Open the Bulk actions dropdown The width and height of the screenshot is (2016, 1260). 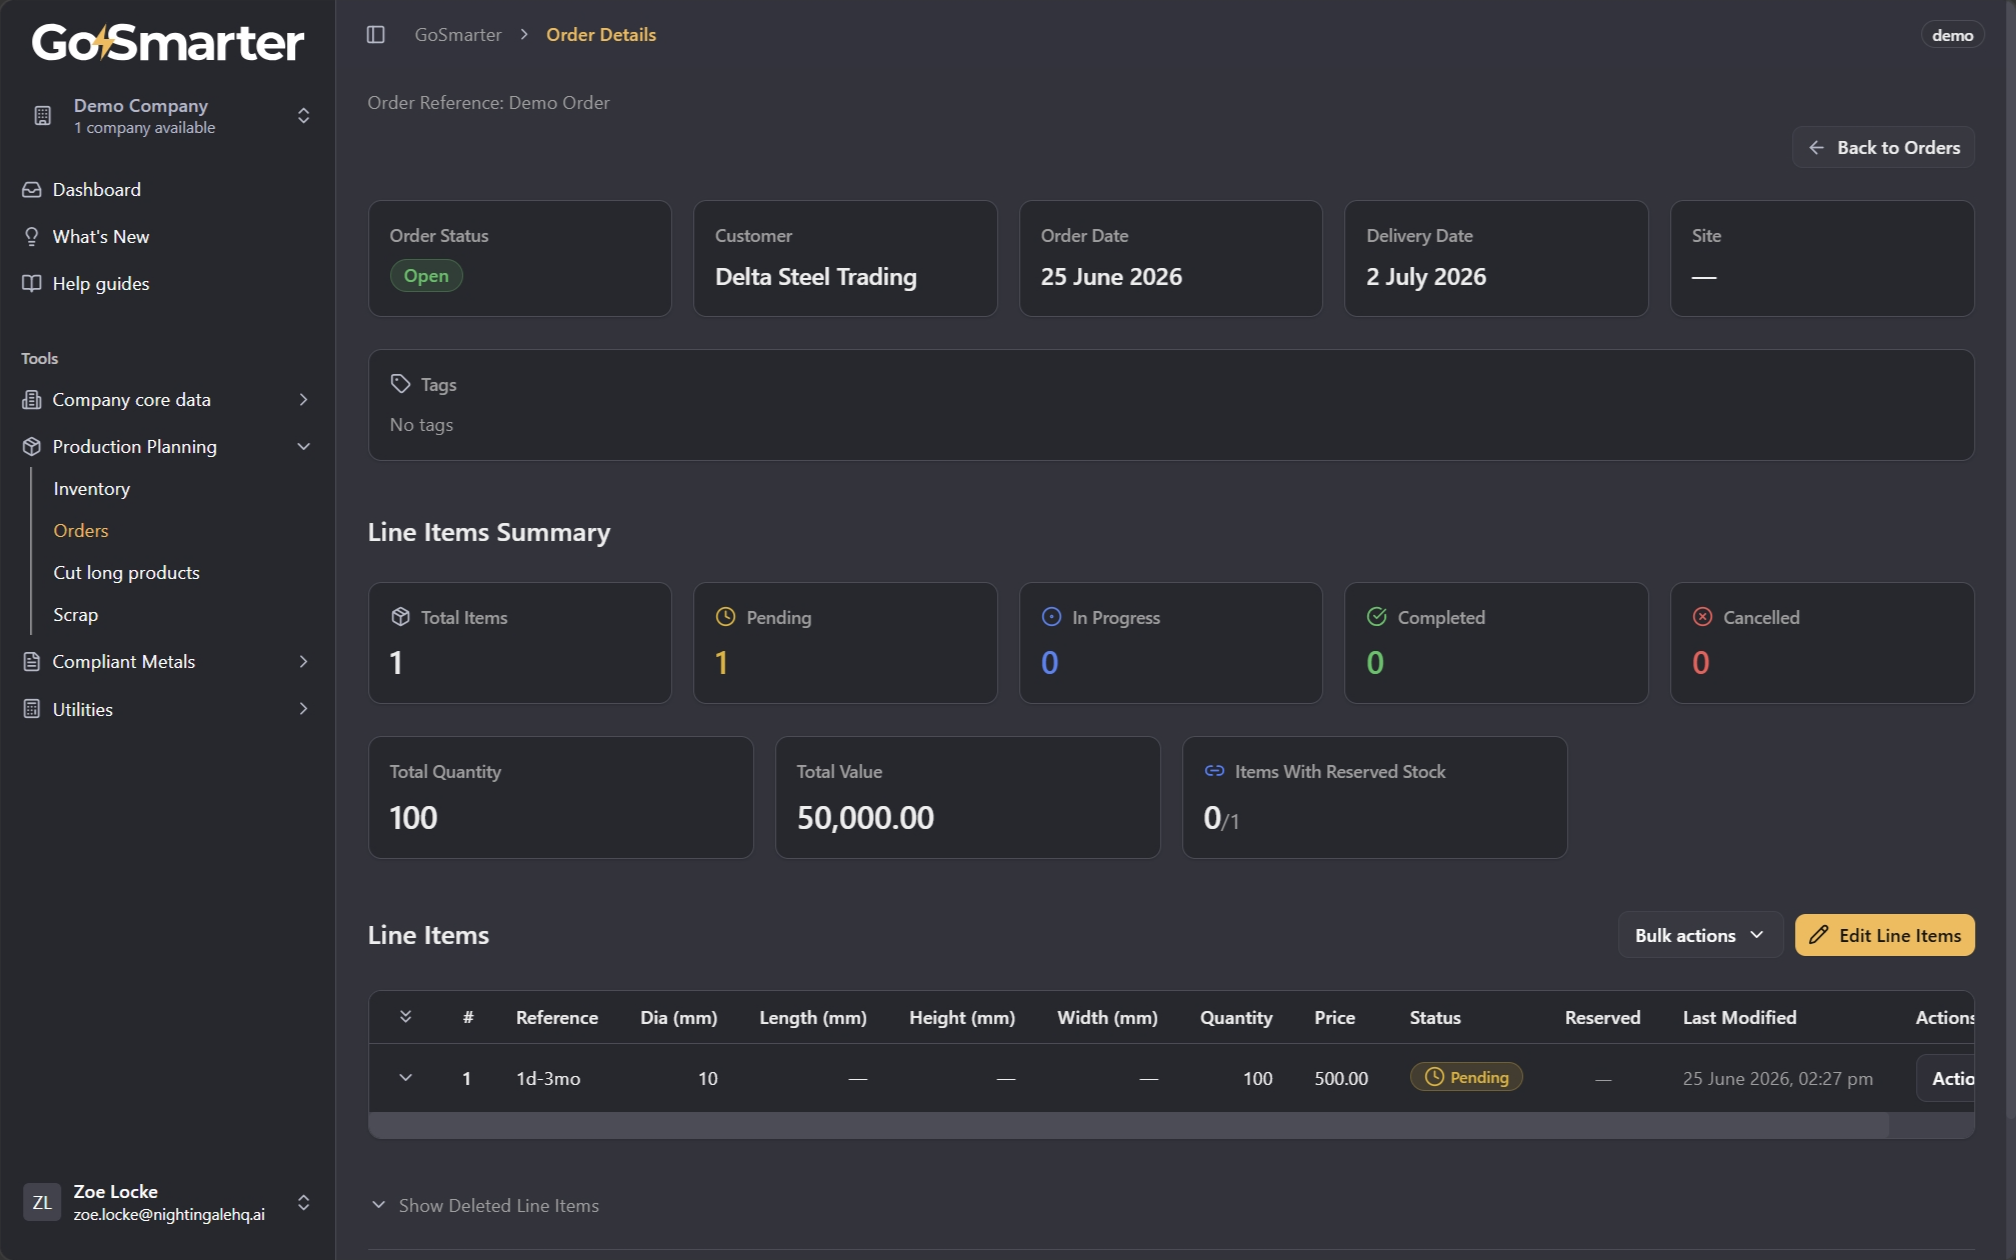point(1700,935)
